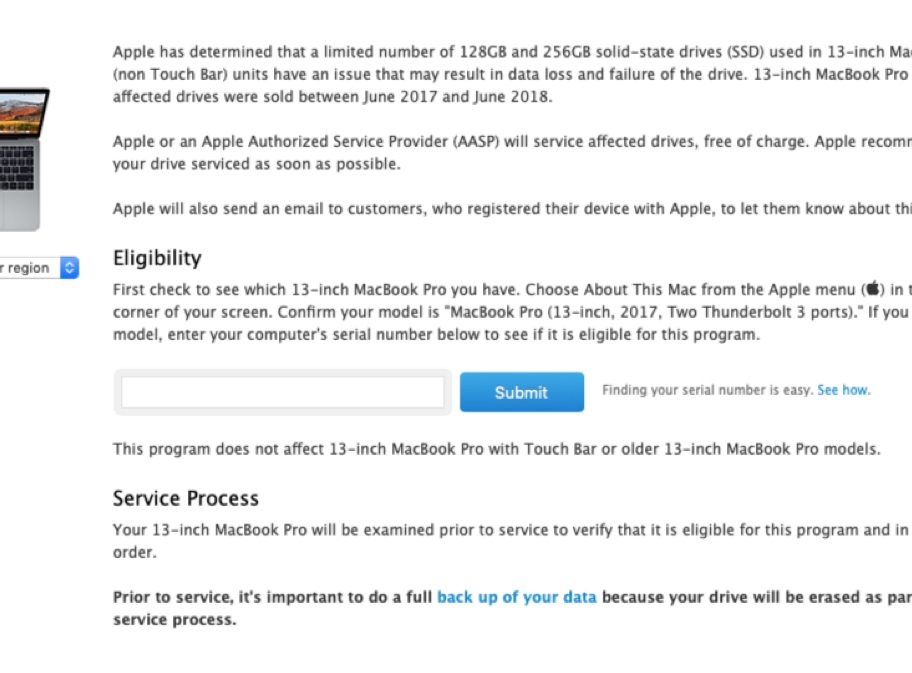
Task: Click the MacBook Pro product image
Action: (x=24, y=160)
